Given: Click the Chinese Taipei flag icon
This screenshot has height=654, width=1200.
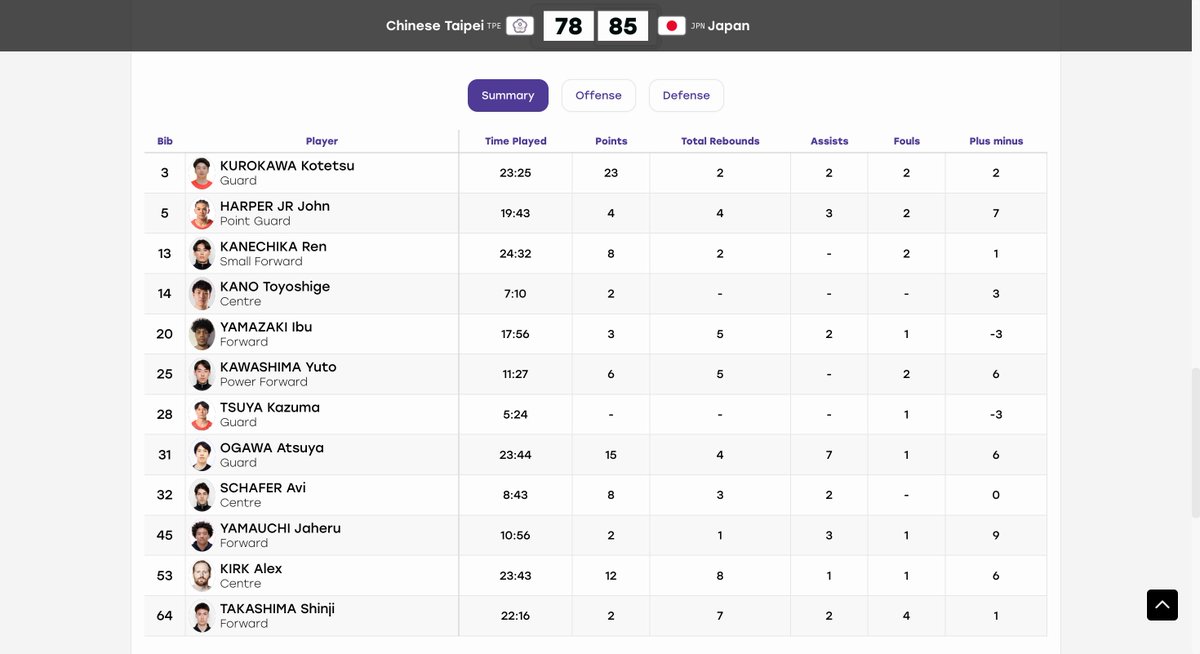Looking at the screenshot, I should click(x=520, y=26).
